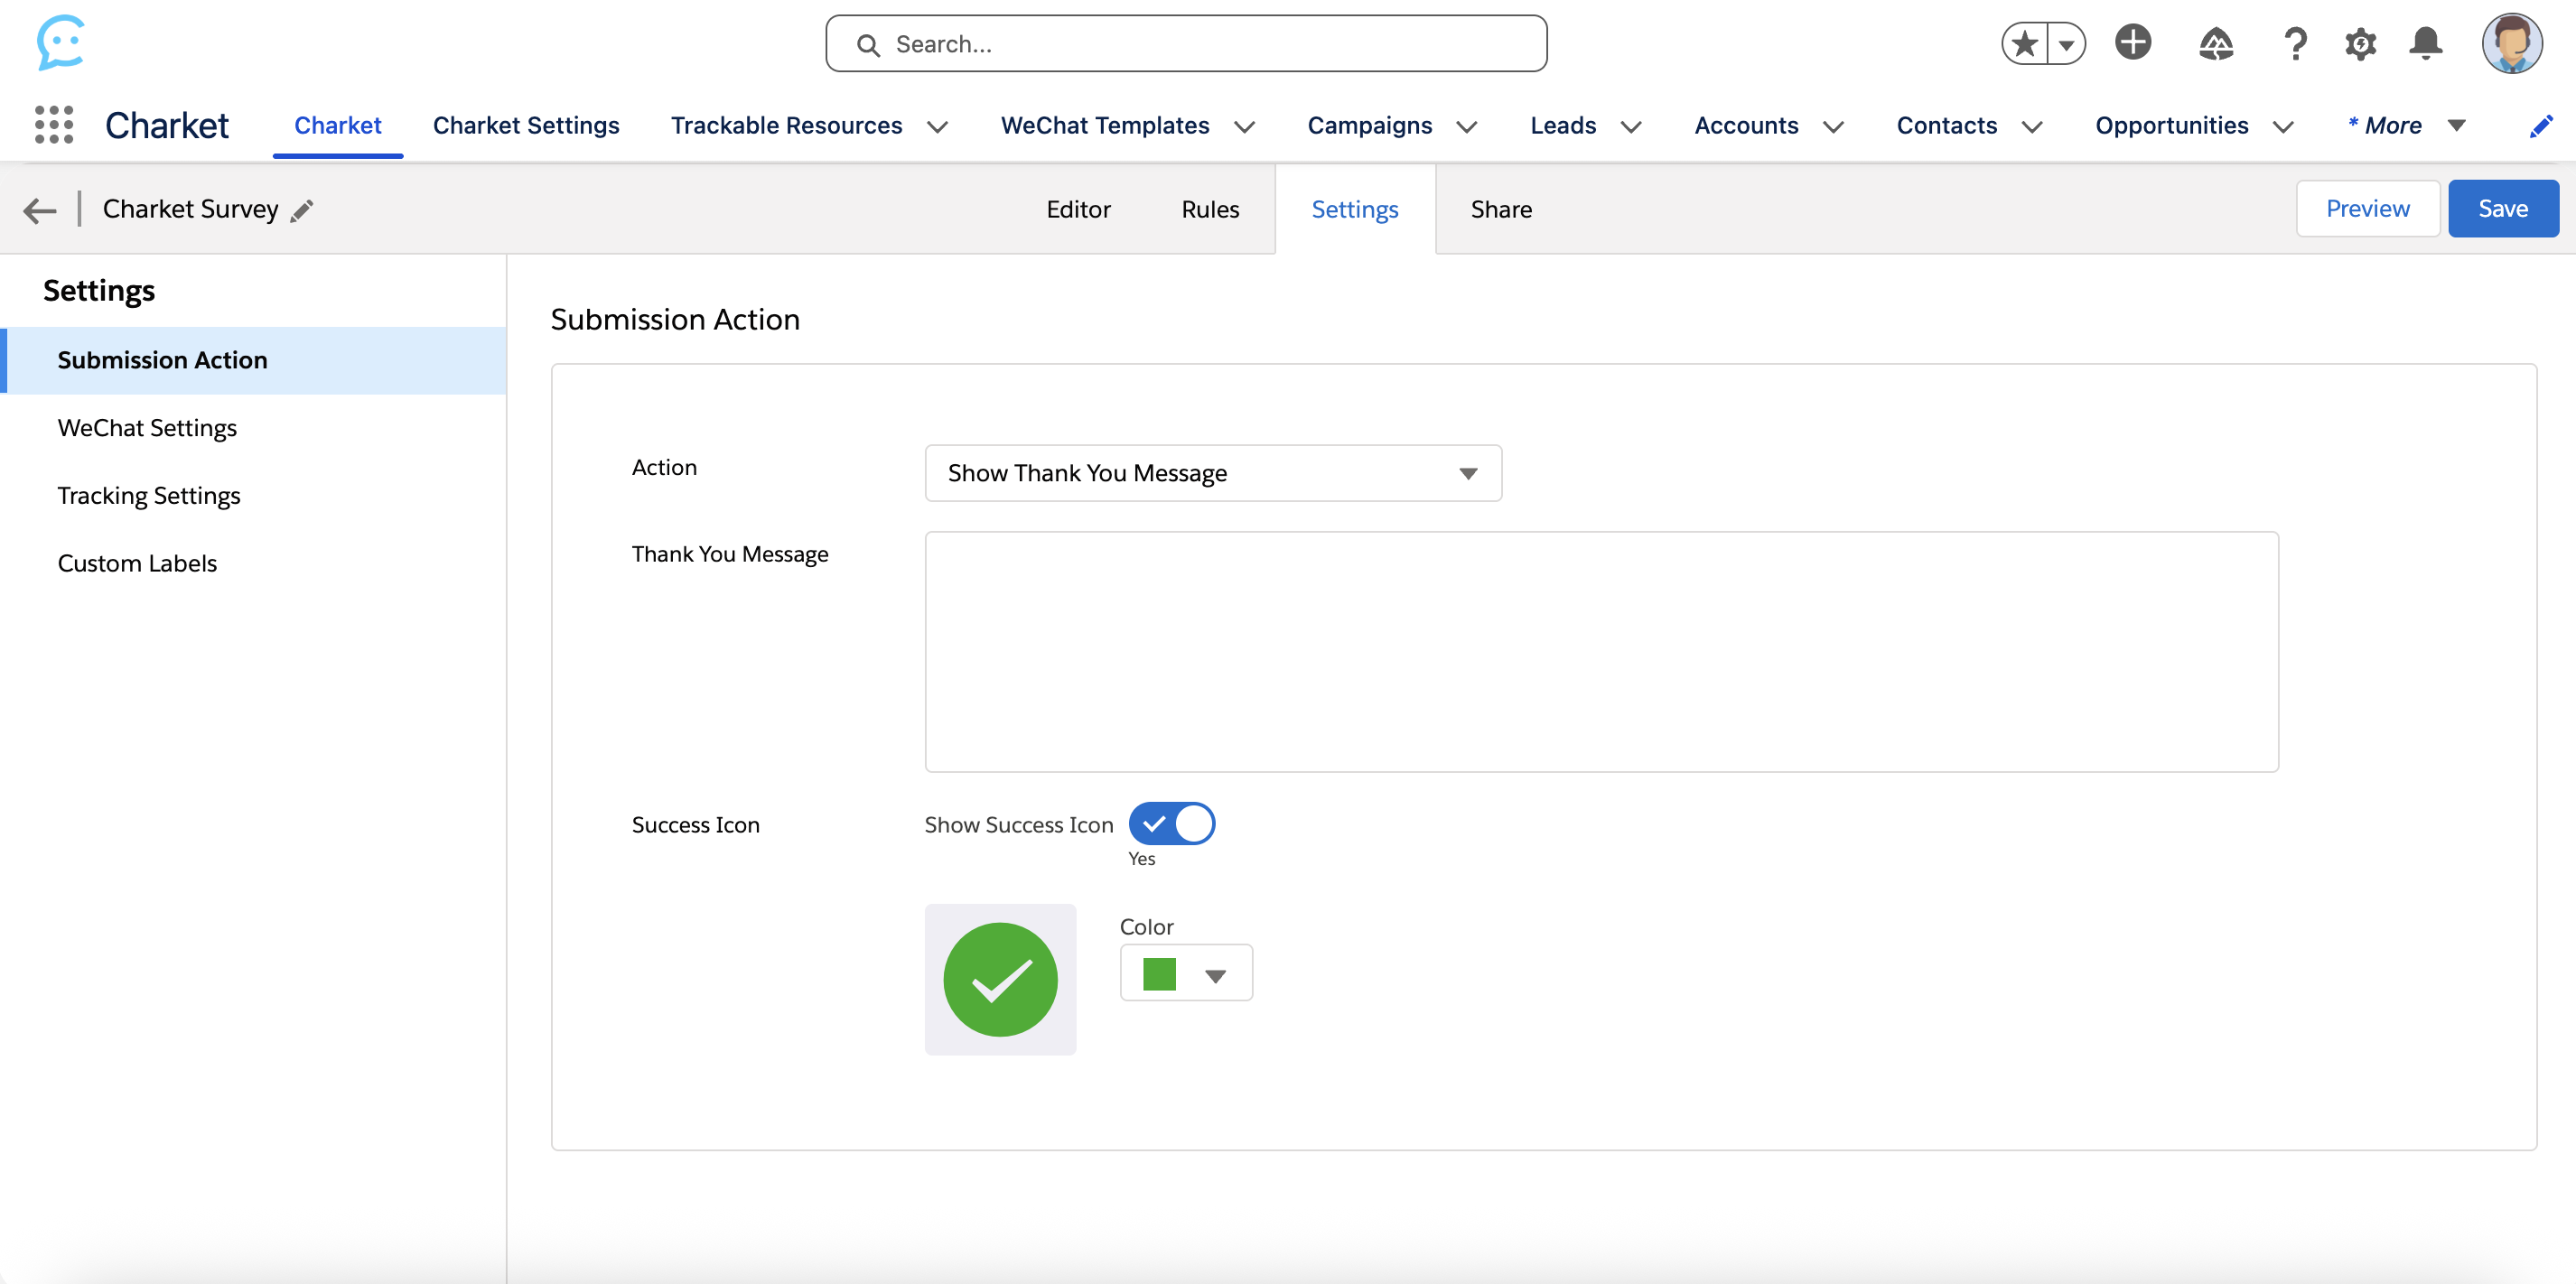The image size is (2576, 1284).
Task: Click the notifications bell icon
Action: [2425, 43]
